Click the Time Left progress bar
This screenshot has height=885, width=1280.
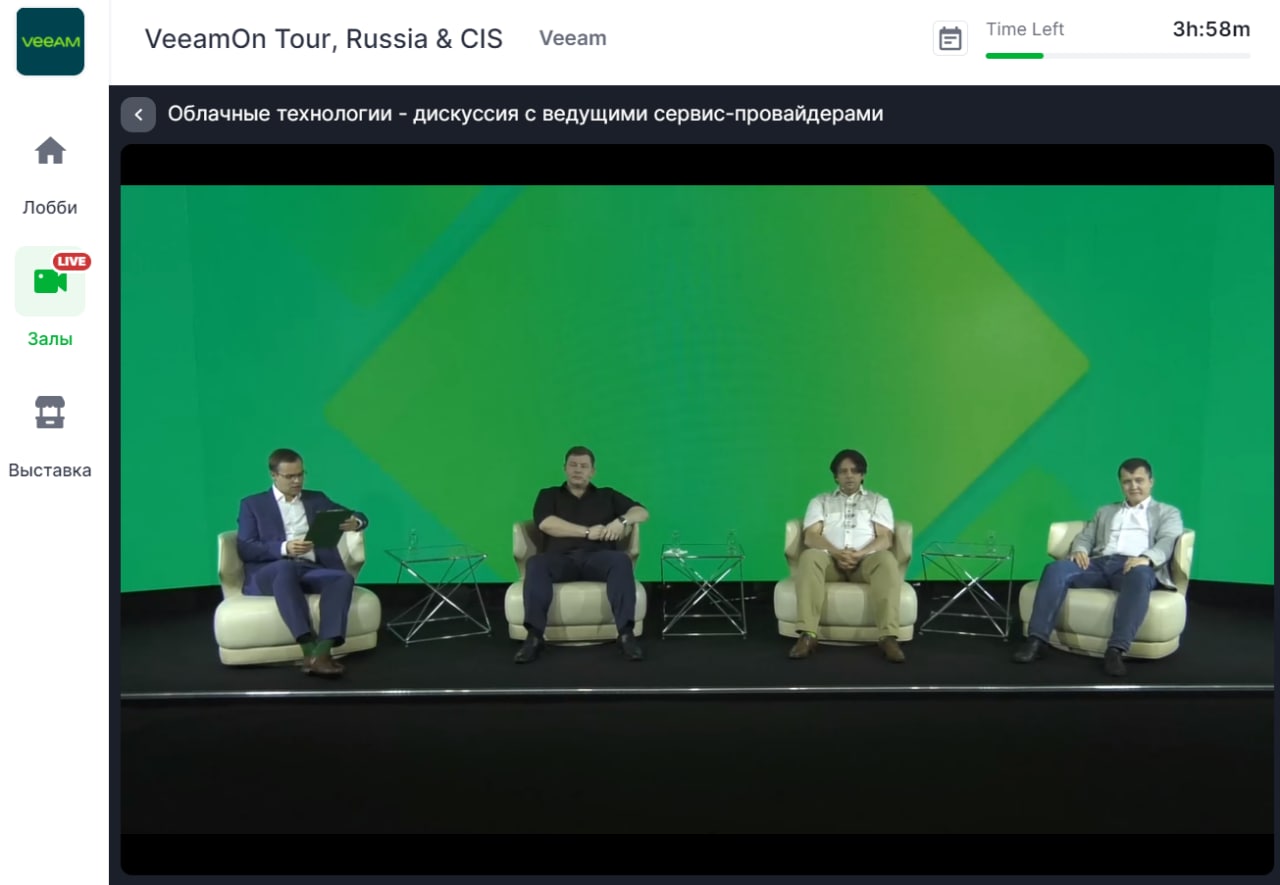point(1118,56)
